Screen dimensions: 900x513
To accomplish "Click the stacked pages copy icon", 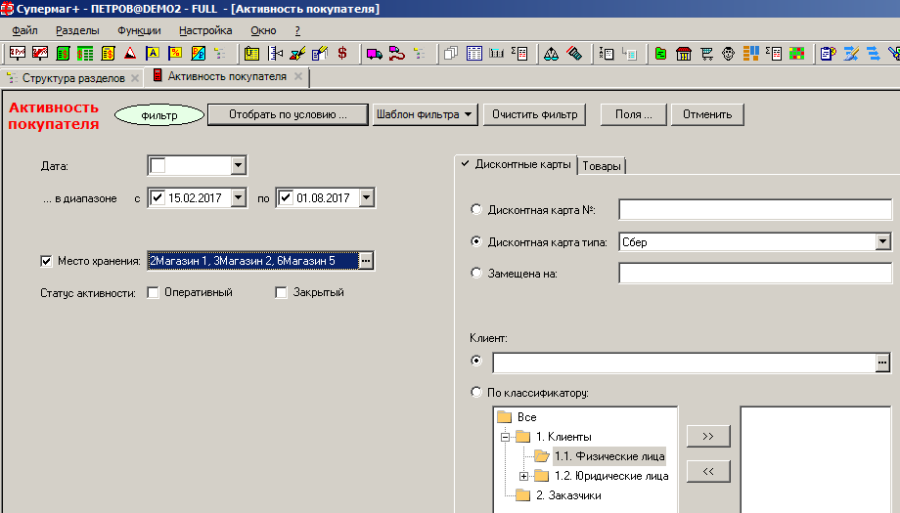I will [x=451, y=53].
